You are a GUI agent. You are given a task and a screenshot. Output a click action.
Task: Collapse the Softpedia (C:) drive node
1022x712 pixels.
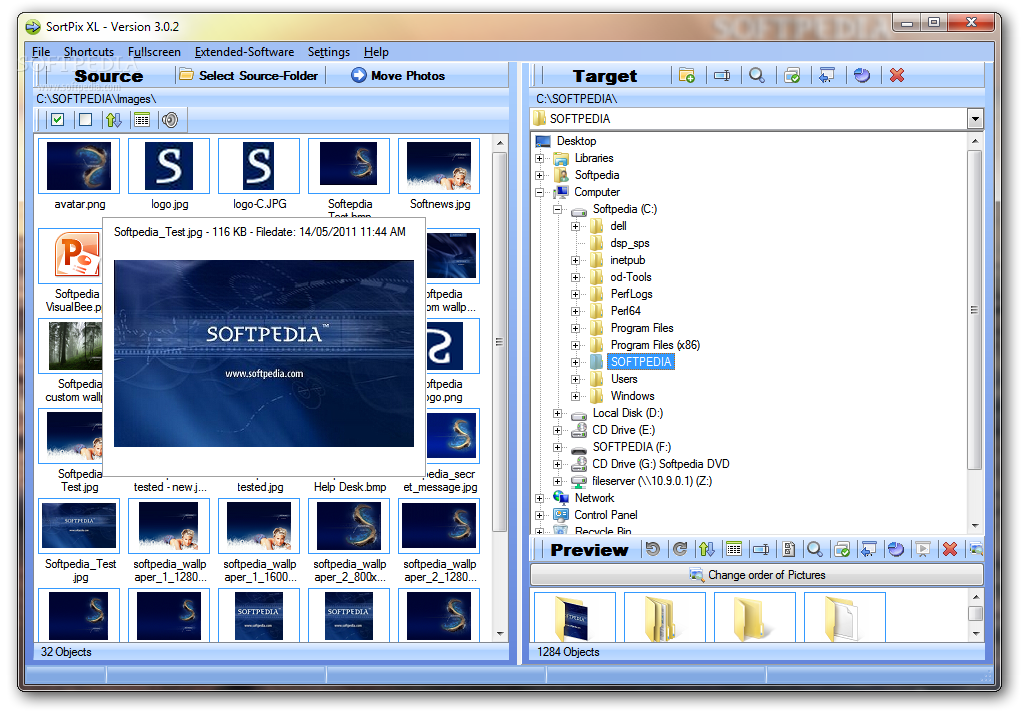pos(557,209)
